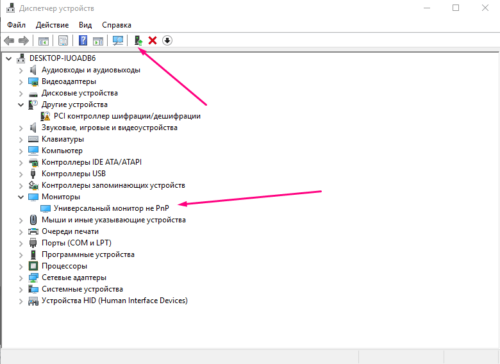Open the Properties toolbar icon
Viewport: 500px width, 364px height.
click(x=63, y=41)
